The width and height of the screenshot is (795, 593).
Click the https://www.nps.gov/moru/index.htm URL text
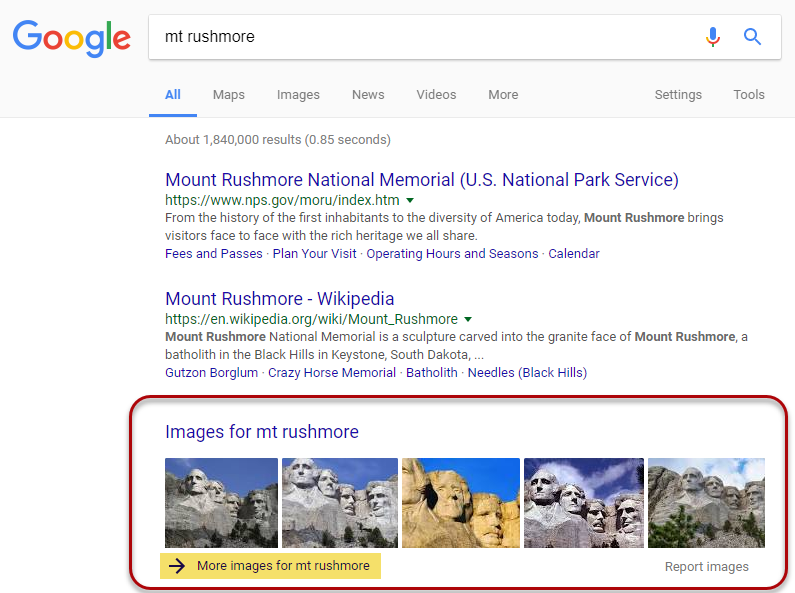282,200
